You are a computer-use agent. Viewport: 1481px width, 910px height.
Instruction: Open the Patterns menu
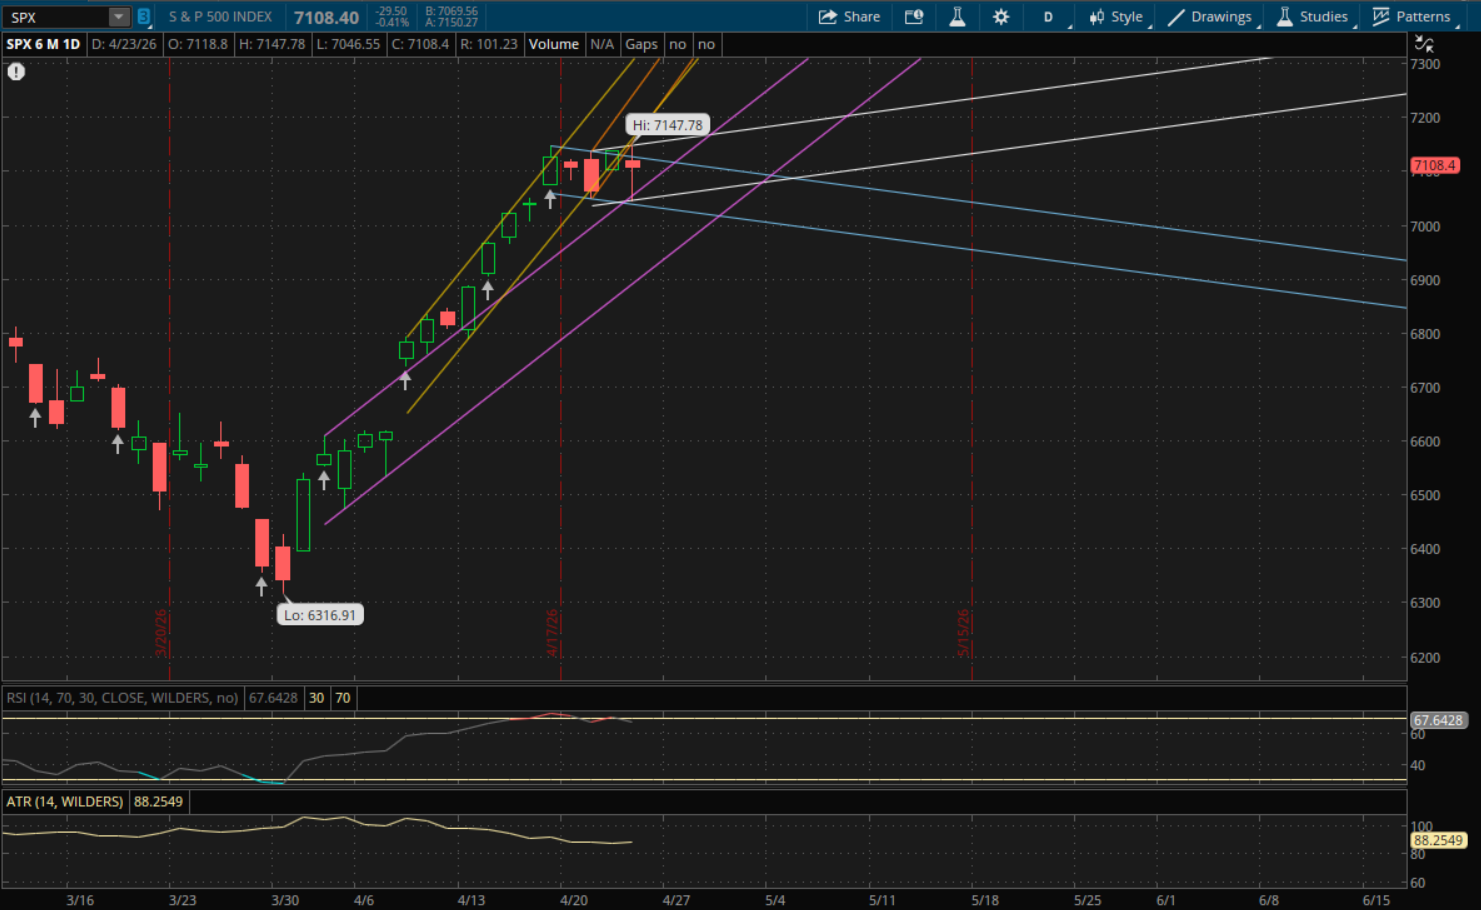tap(1412, 17)
